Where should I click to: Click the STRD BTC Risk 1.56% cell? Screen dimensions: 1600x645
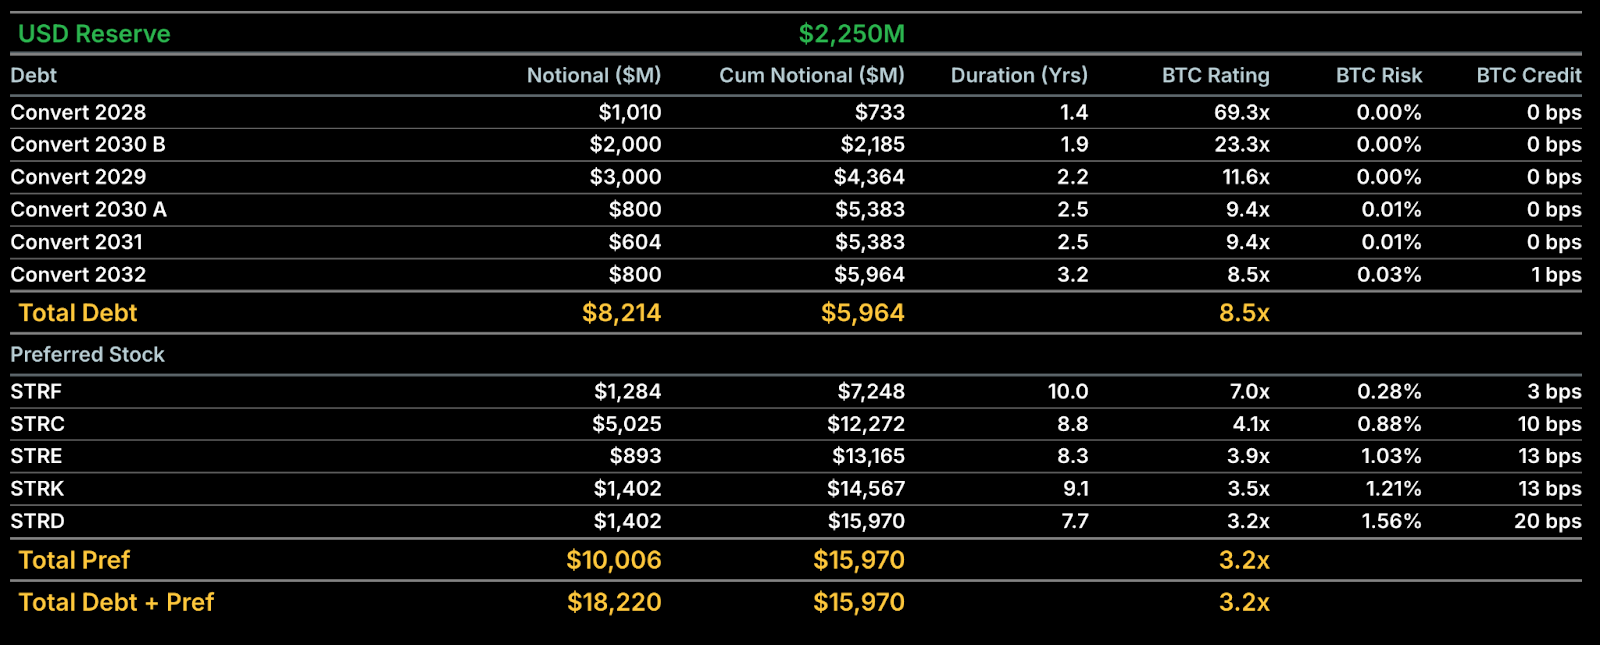point(1391,521)
